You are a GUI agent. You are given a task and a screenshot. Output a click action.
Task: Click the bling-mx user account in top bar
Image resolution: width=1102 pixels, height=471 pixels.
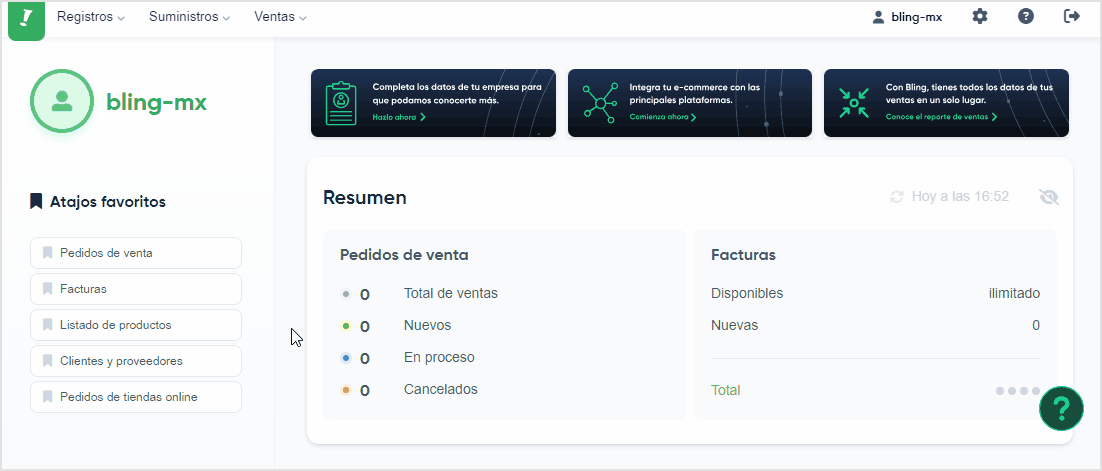[x=907, y=18]
